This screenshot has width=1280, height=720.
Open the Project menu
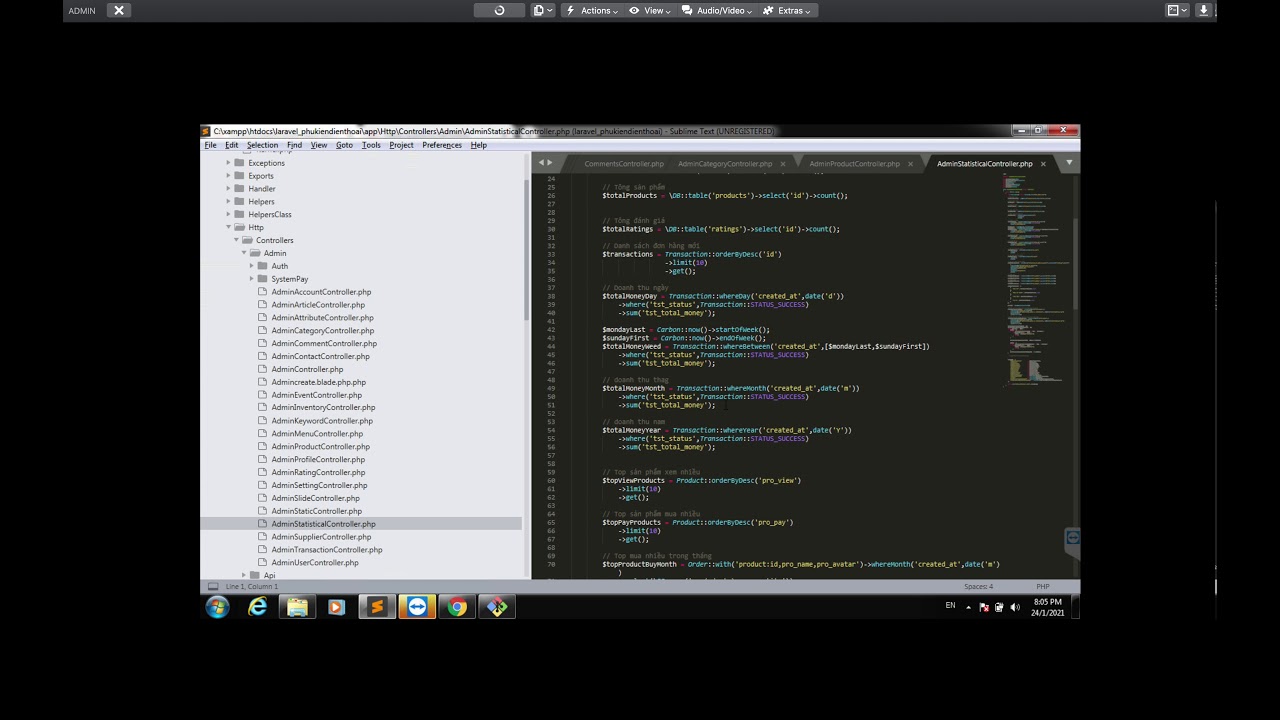[401, 145]
